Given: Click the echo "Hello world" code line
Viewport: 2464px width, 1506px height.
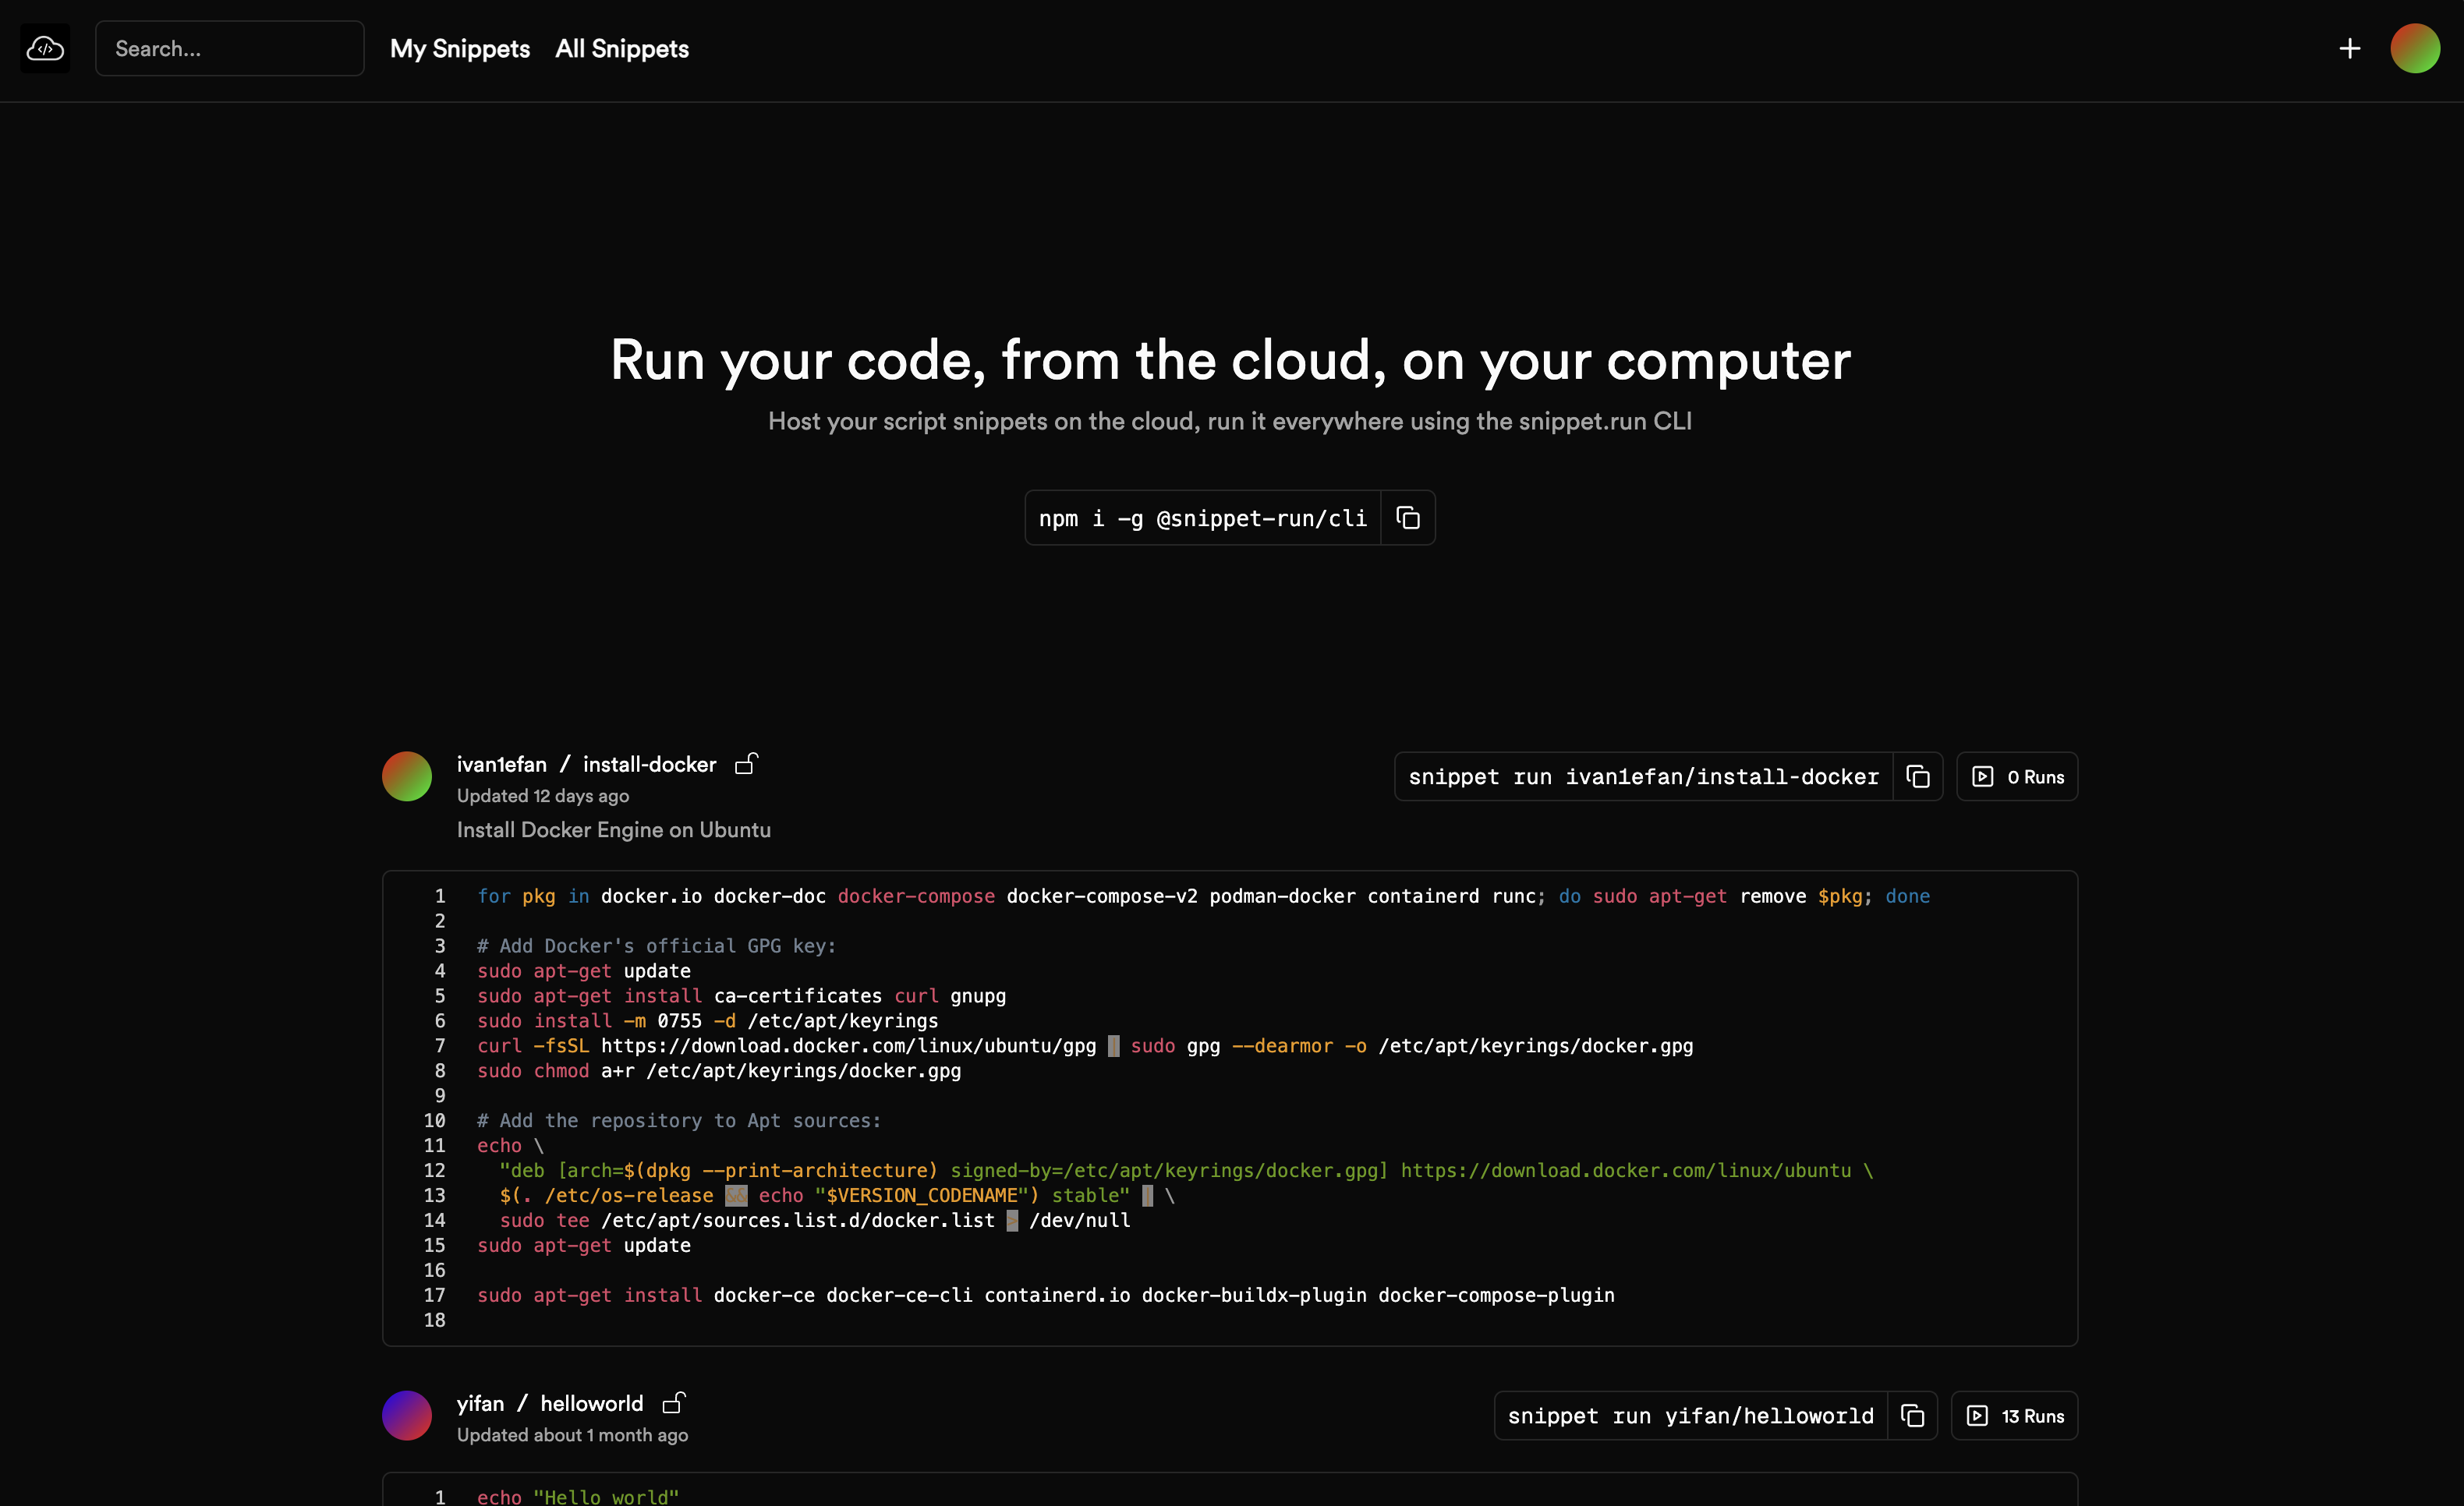Looking at the screenshot, I should click(x=577, y=1496).
